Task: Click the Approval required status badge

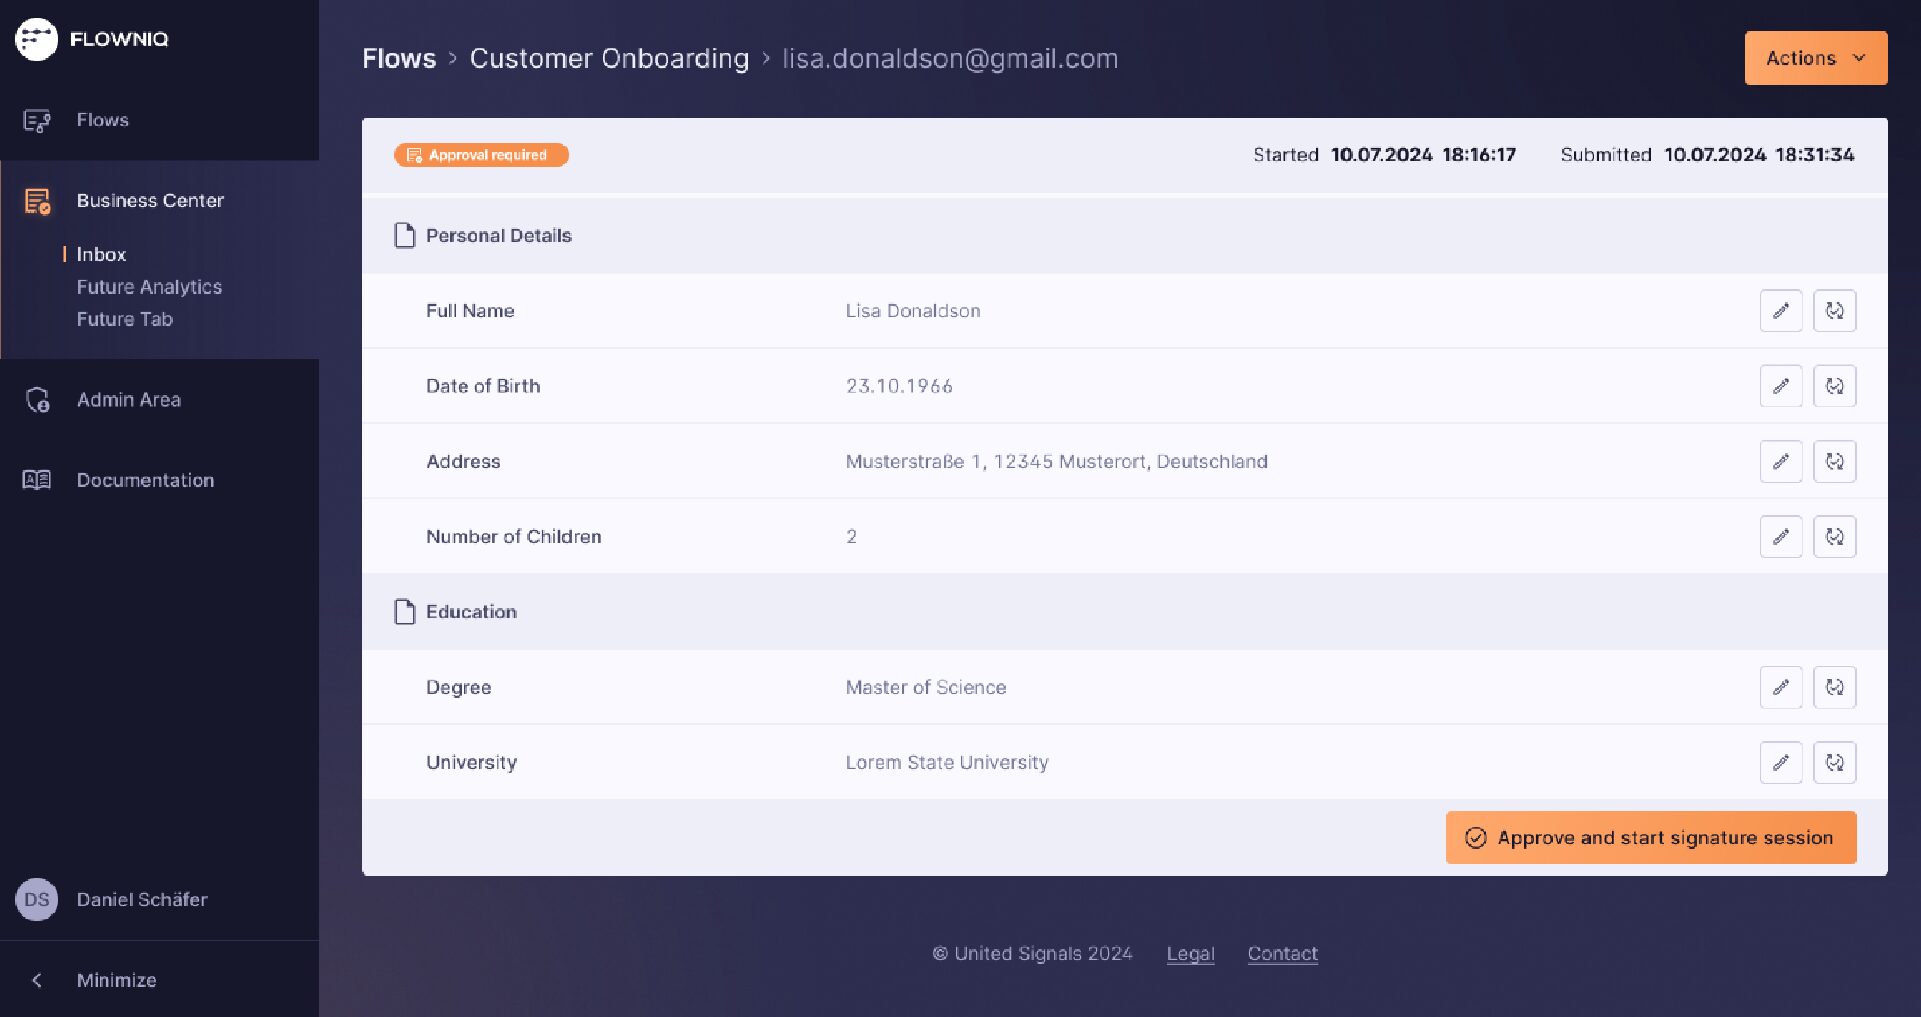Action: (x=481, y=155)
